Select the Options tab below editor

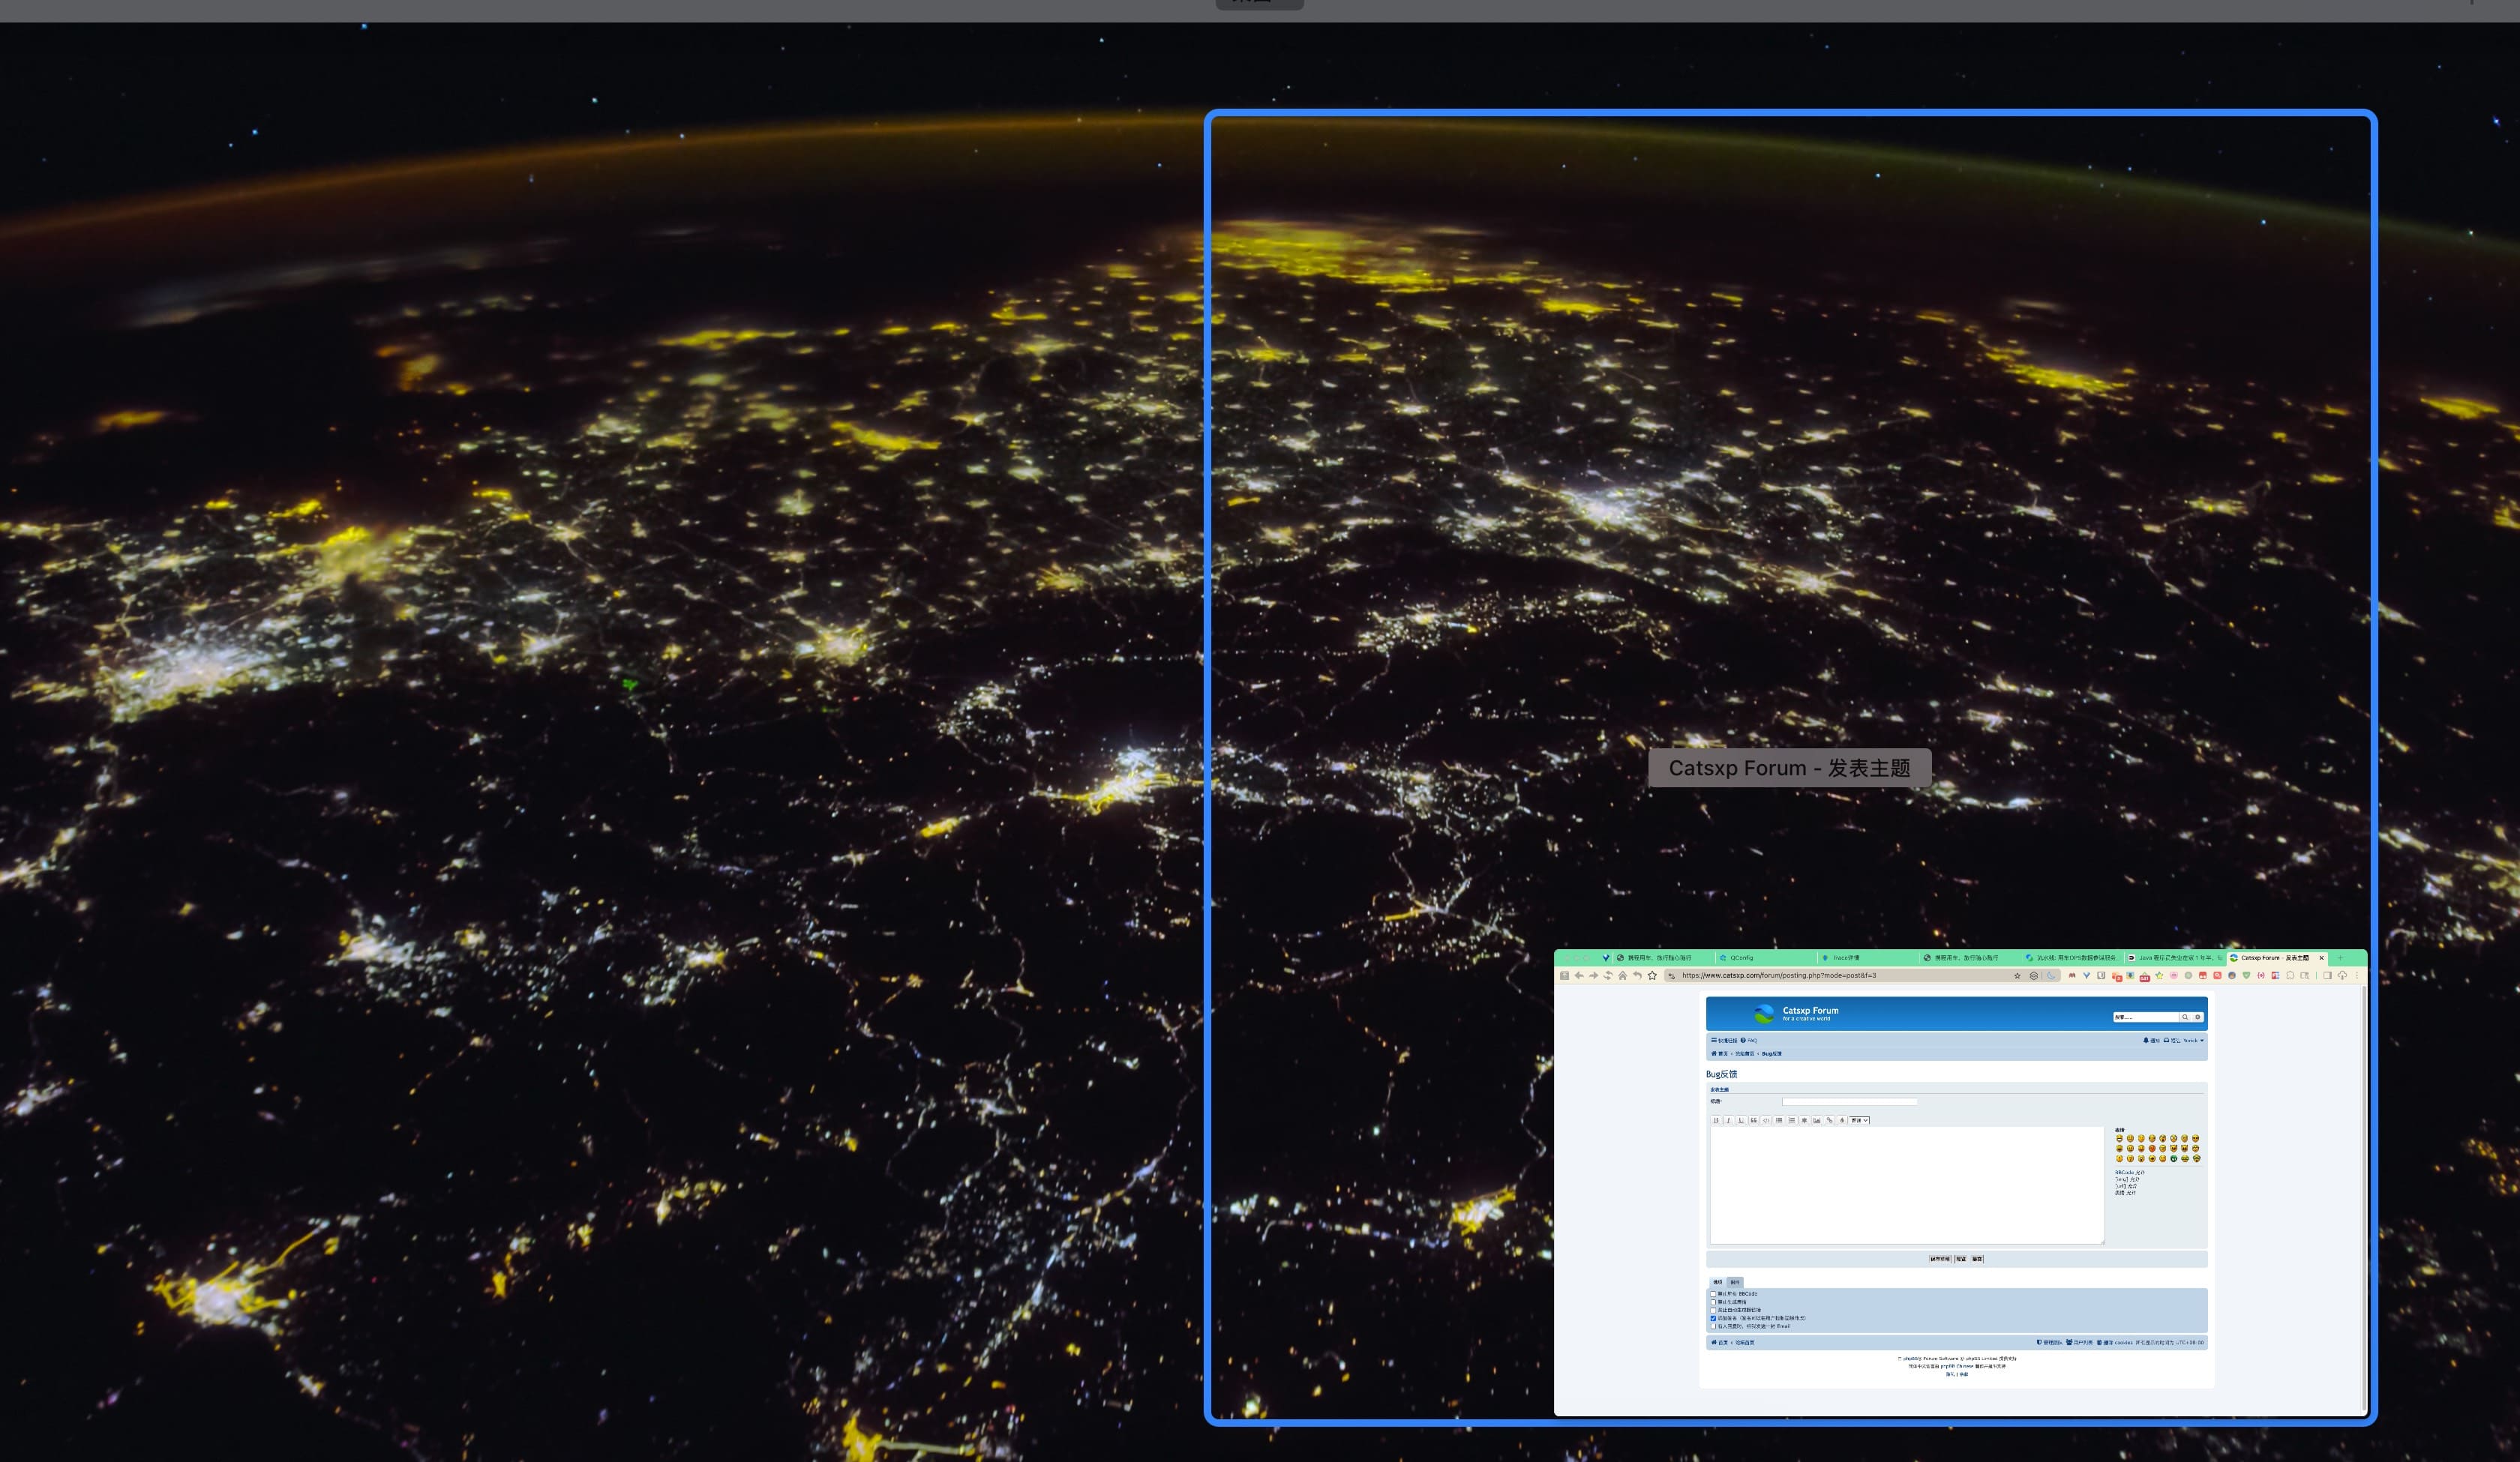[1718, 1282]
